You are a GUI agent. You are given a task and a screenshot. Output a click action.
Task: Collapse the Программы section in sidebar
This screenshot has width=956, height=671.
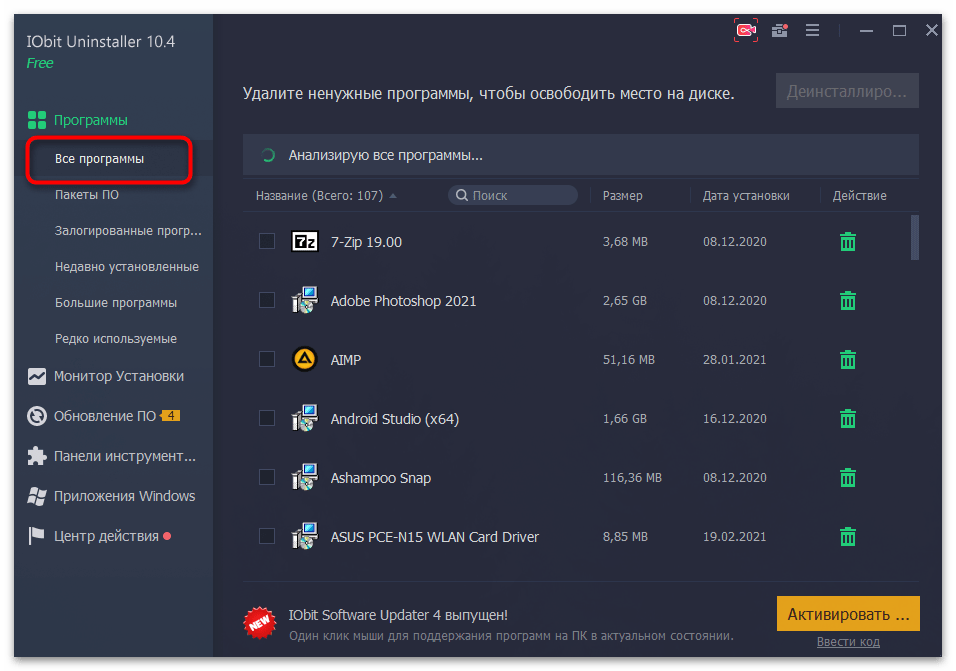tap(90, 120)
